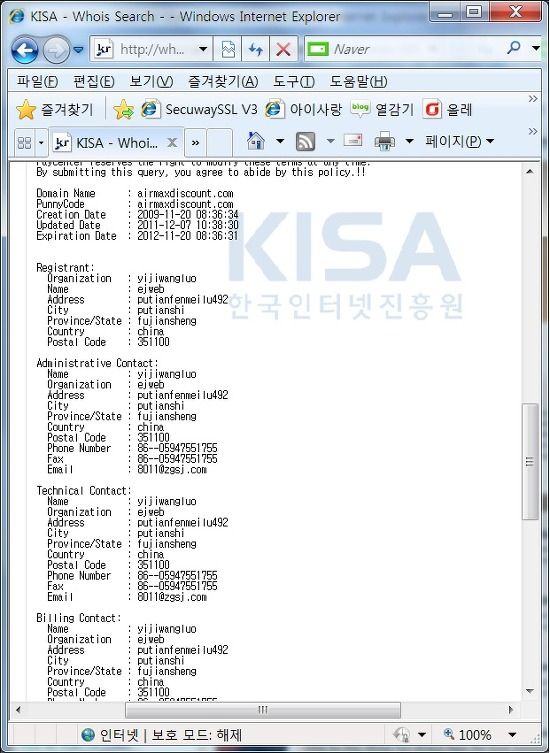
Task: Open the search provider dropdown arrow
Action: [536, 48]
